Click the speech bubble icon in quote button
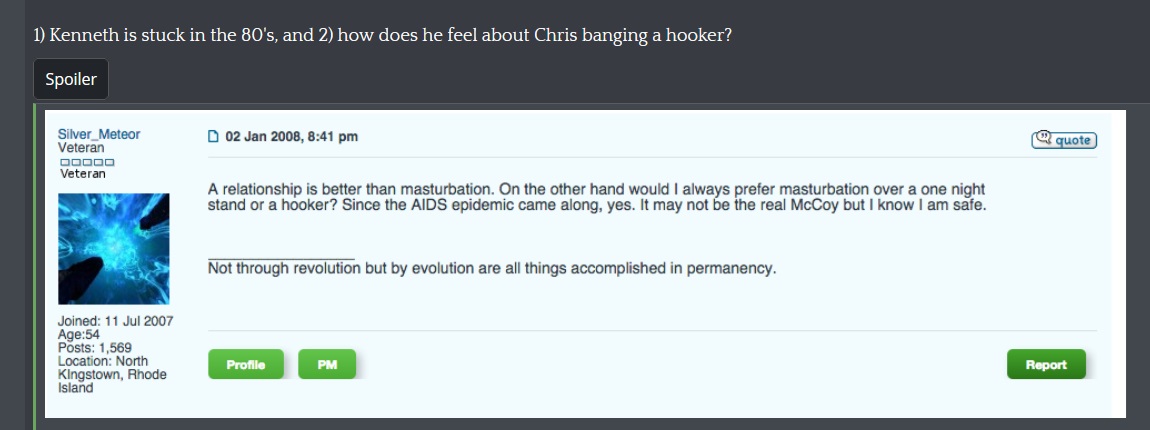 click(x=1043, y=138)
